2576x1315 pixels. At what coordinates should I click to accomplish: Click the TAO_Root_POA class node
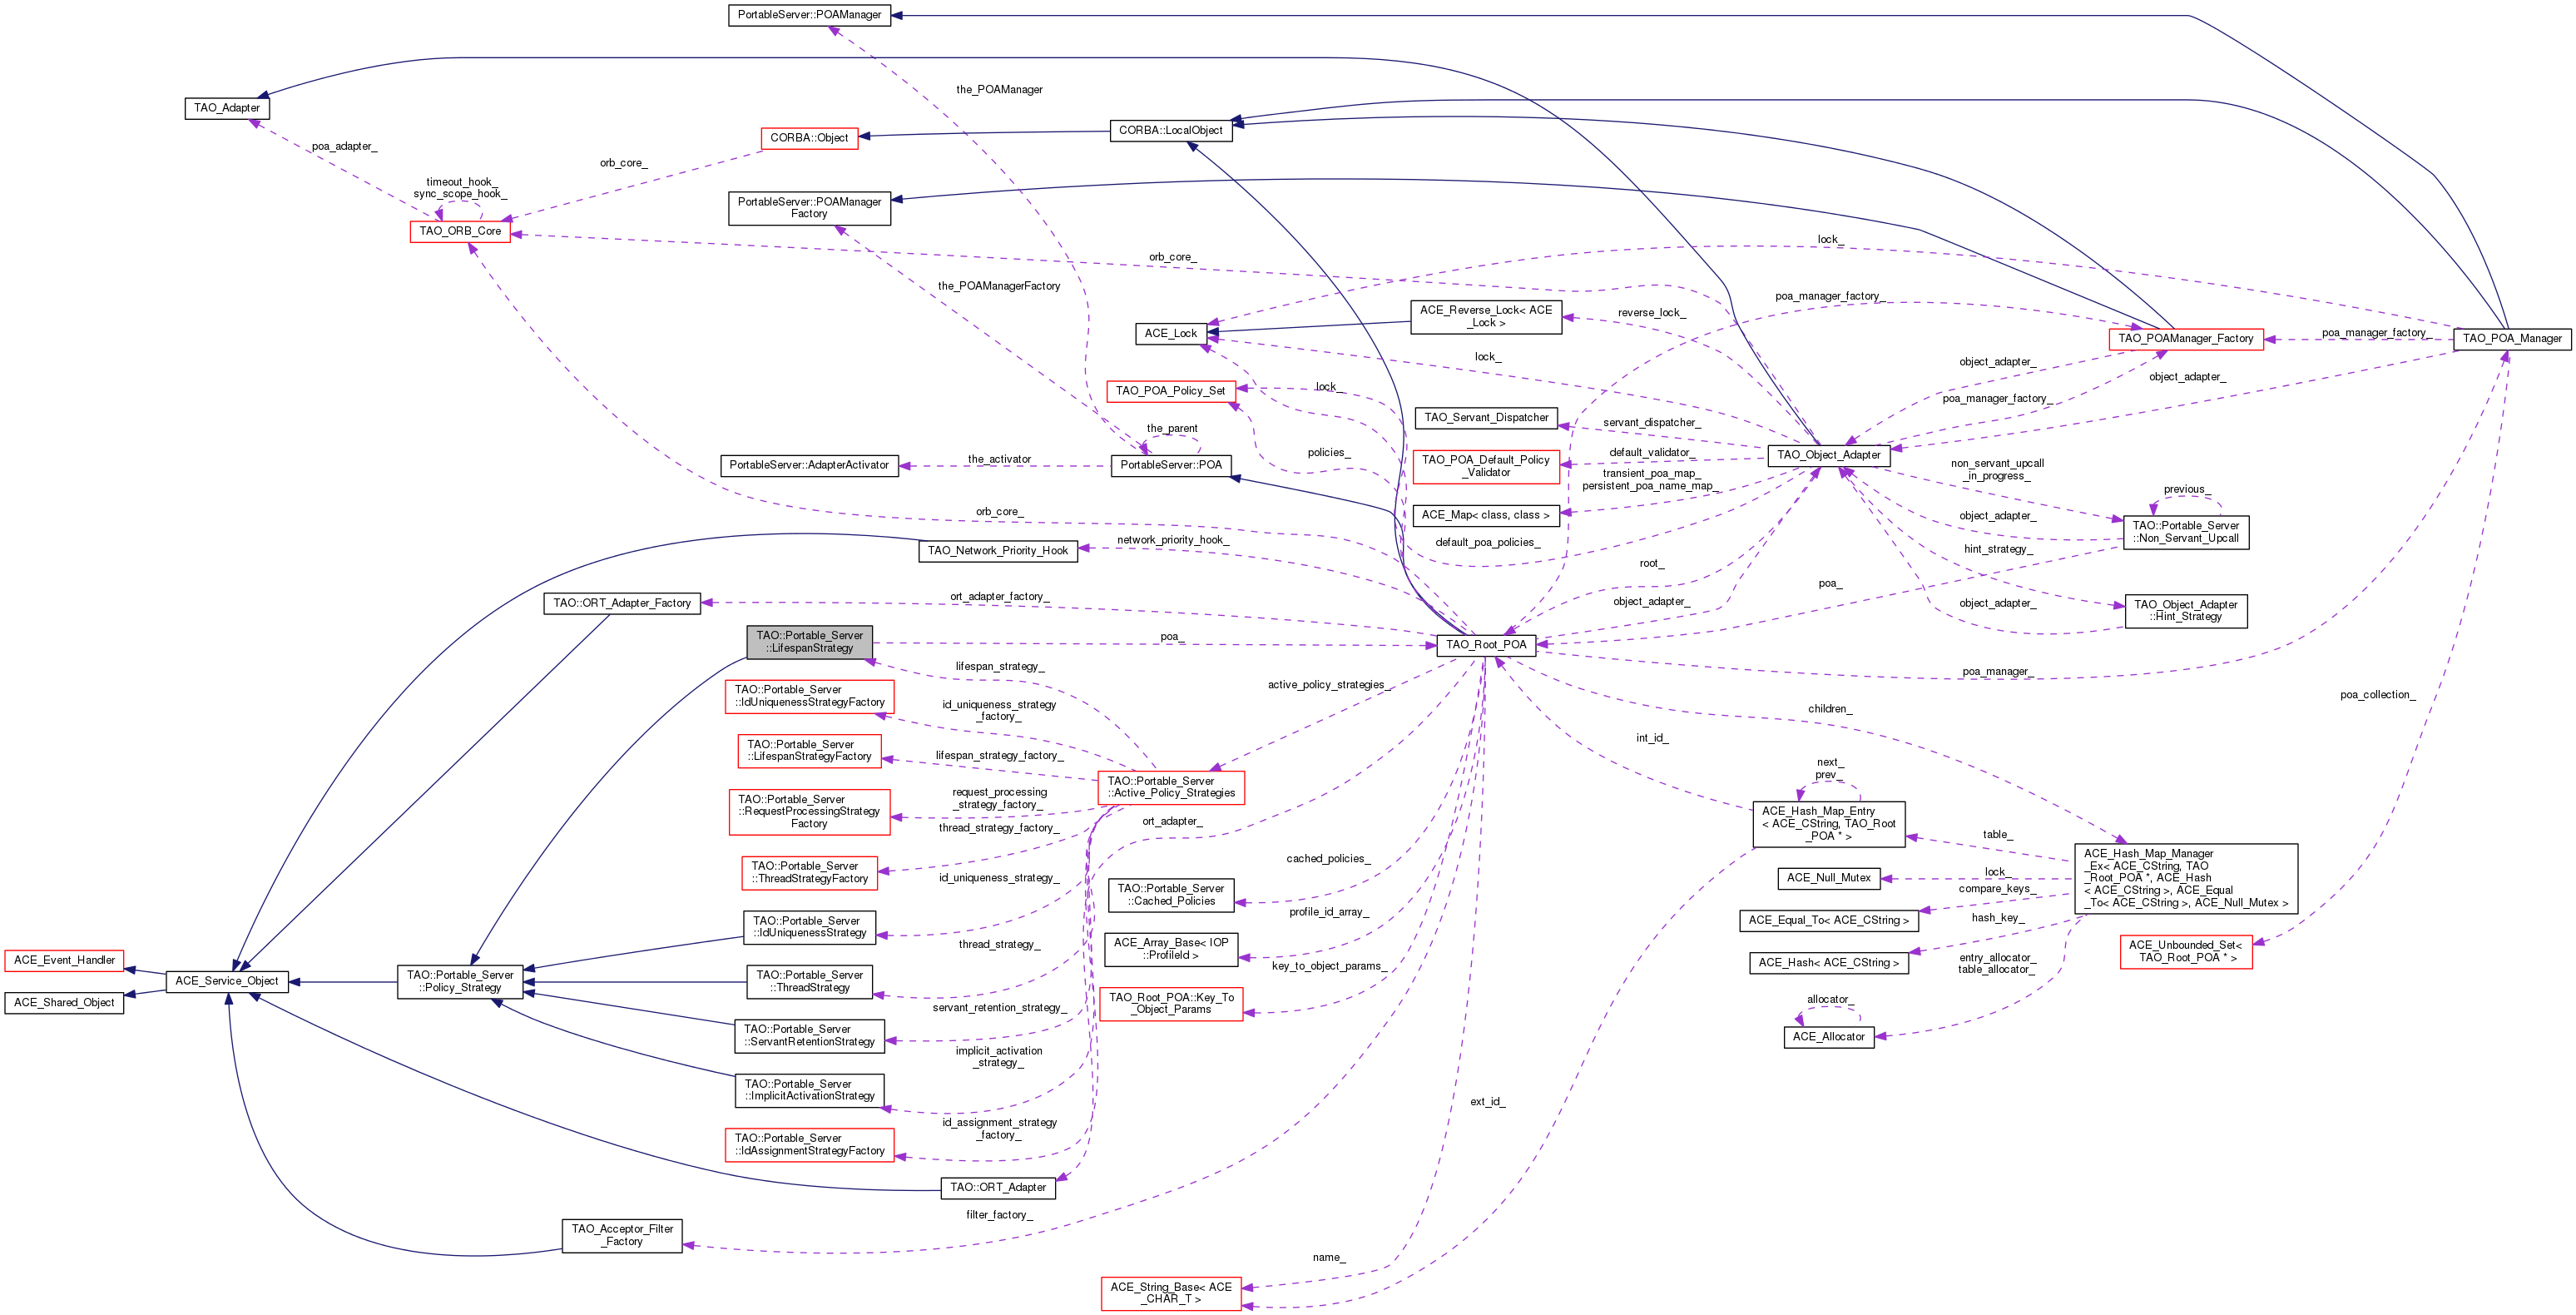1485,645
